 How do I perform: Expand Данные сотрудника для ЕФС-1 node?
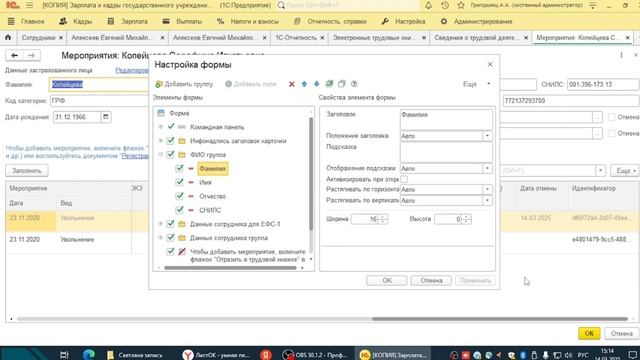click(160, 224)
